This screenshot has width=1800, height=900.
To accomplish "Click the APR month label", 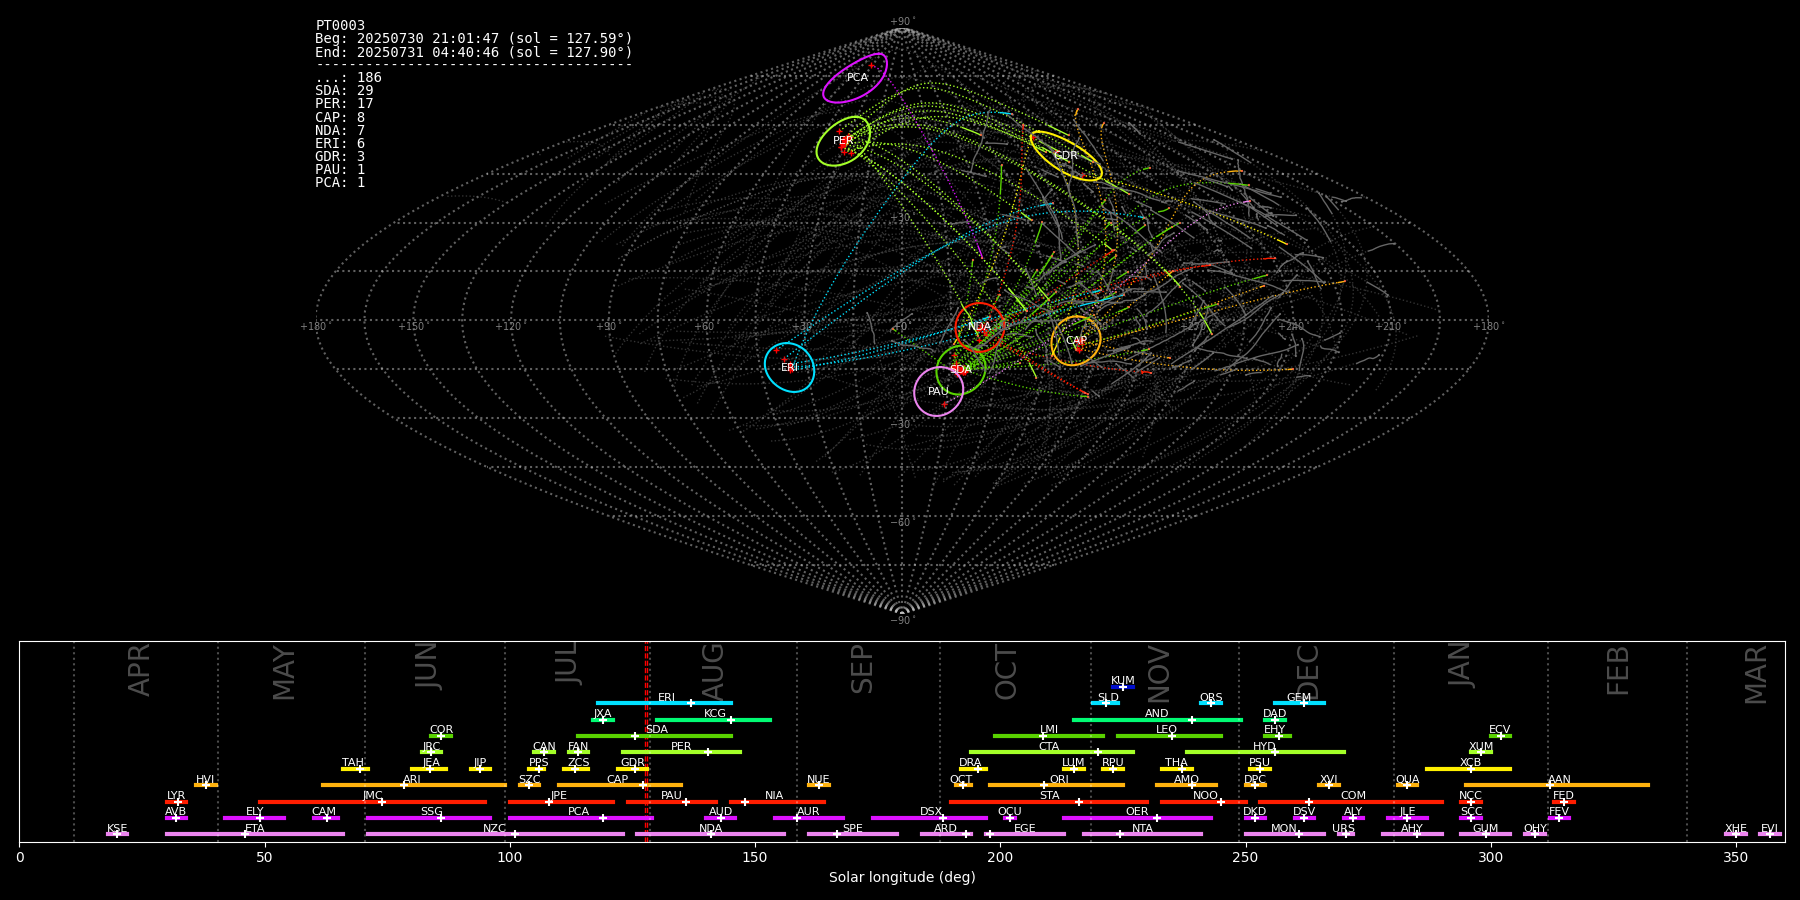I will 139,670.
